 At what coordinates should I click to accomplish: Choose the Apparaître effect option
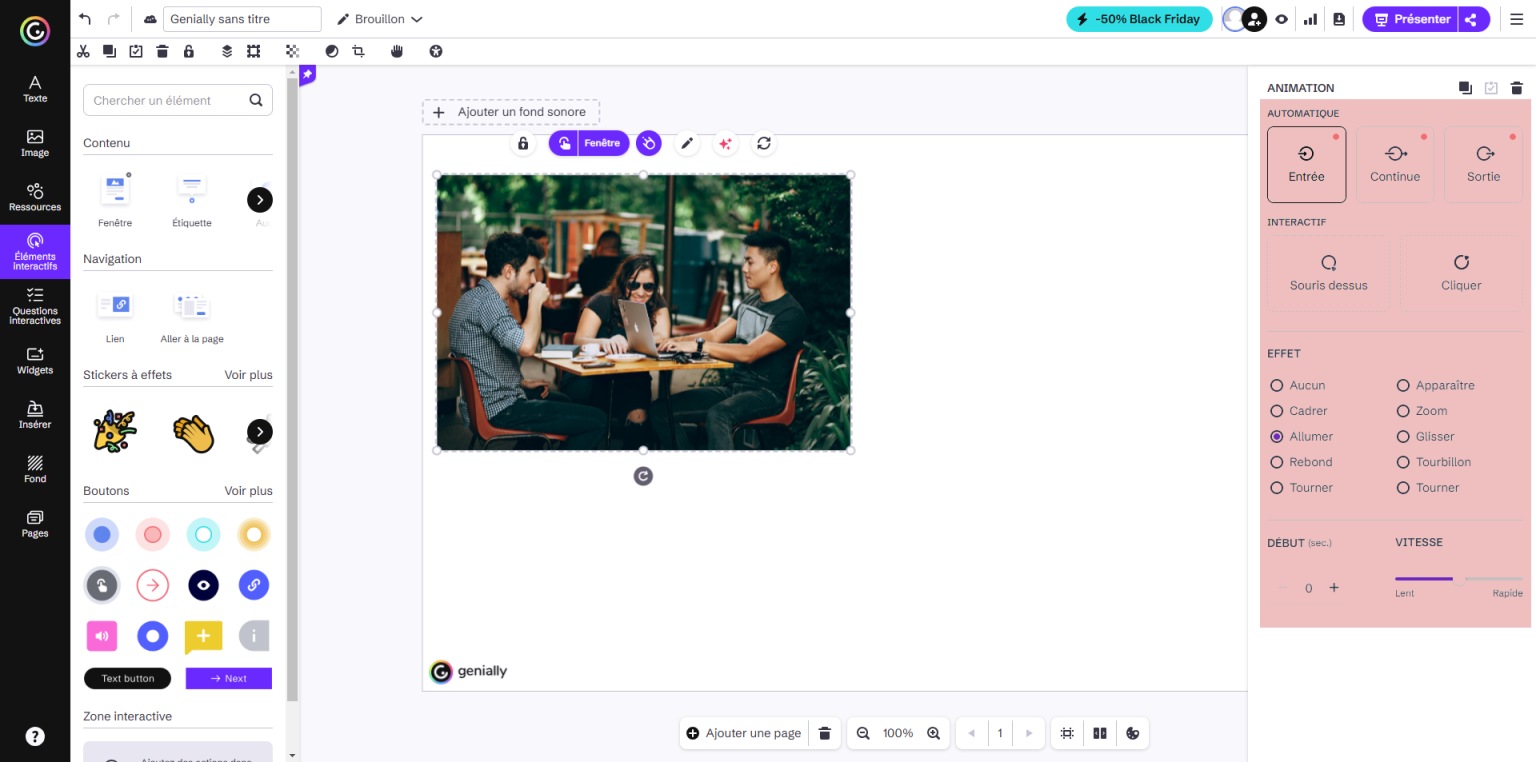pos(1403,385)
